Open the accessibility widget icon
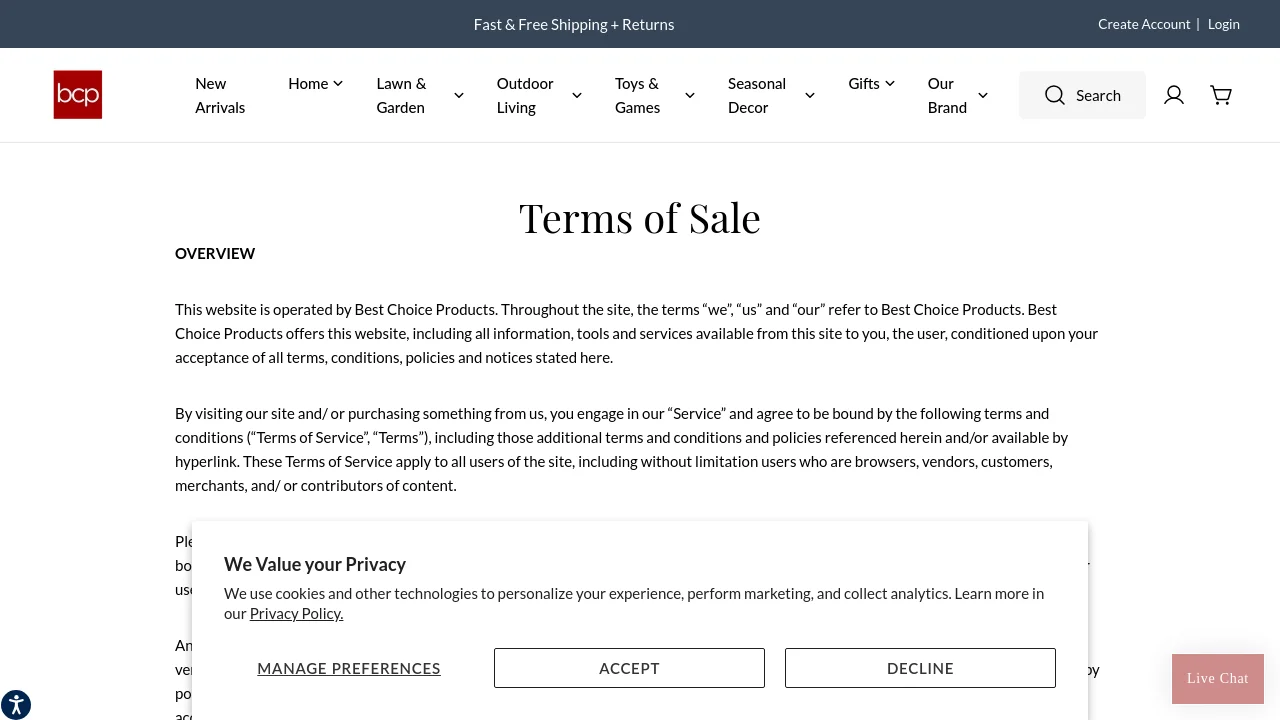 tap(16, 704)
